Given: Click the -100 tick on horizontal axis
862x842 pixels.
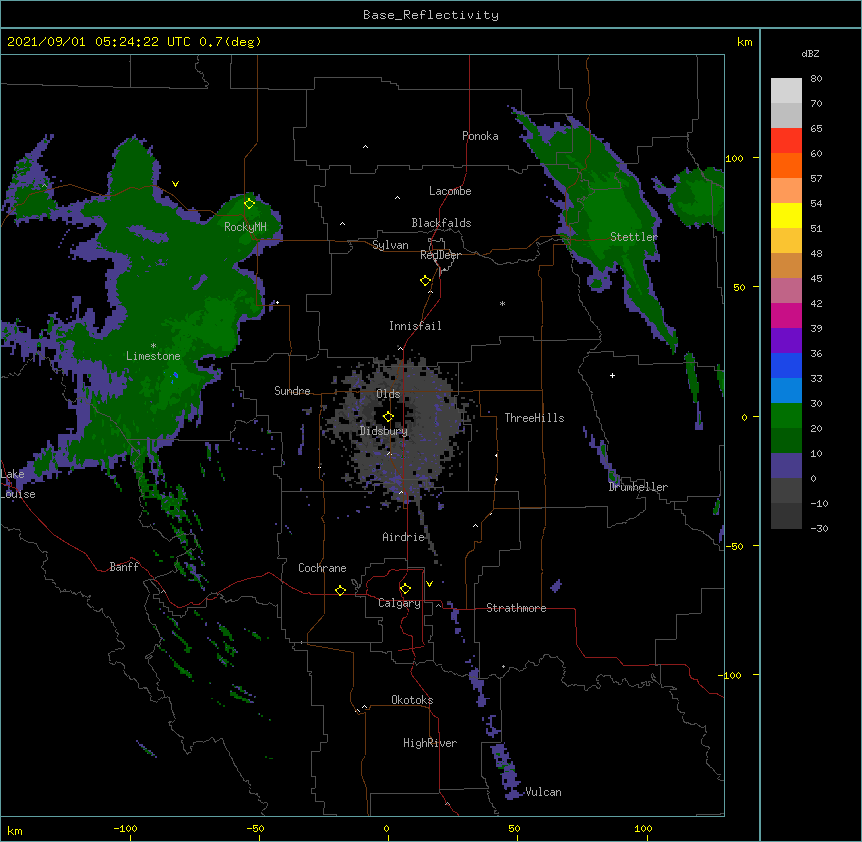Looking at the screenshot, I should 125,828.
